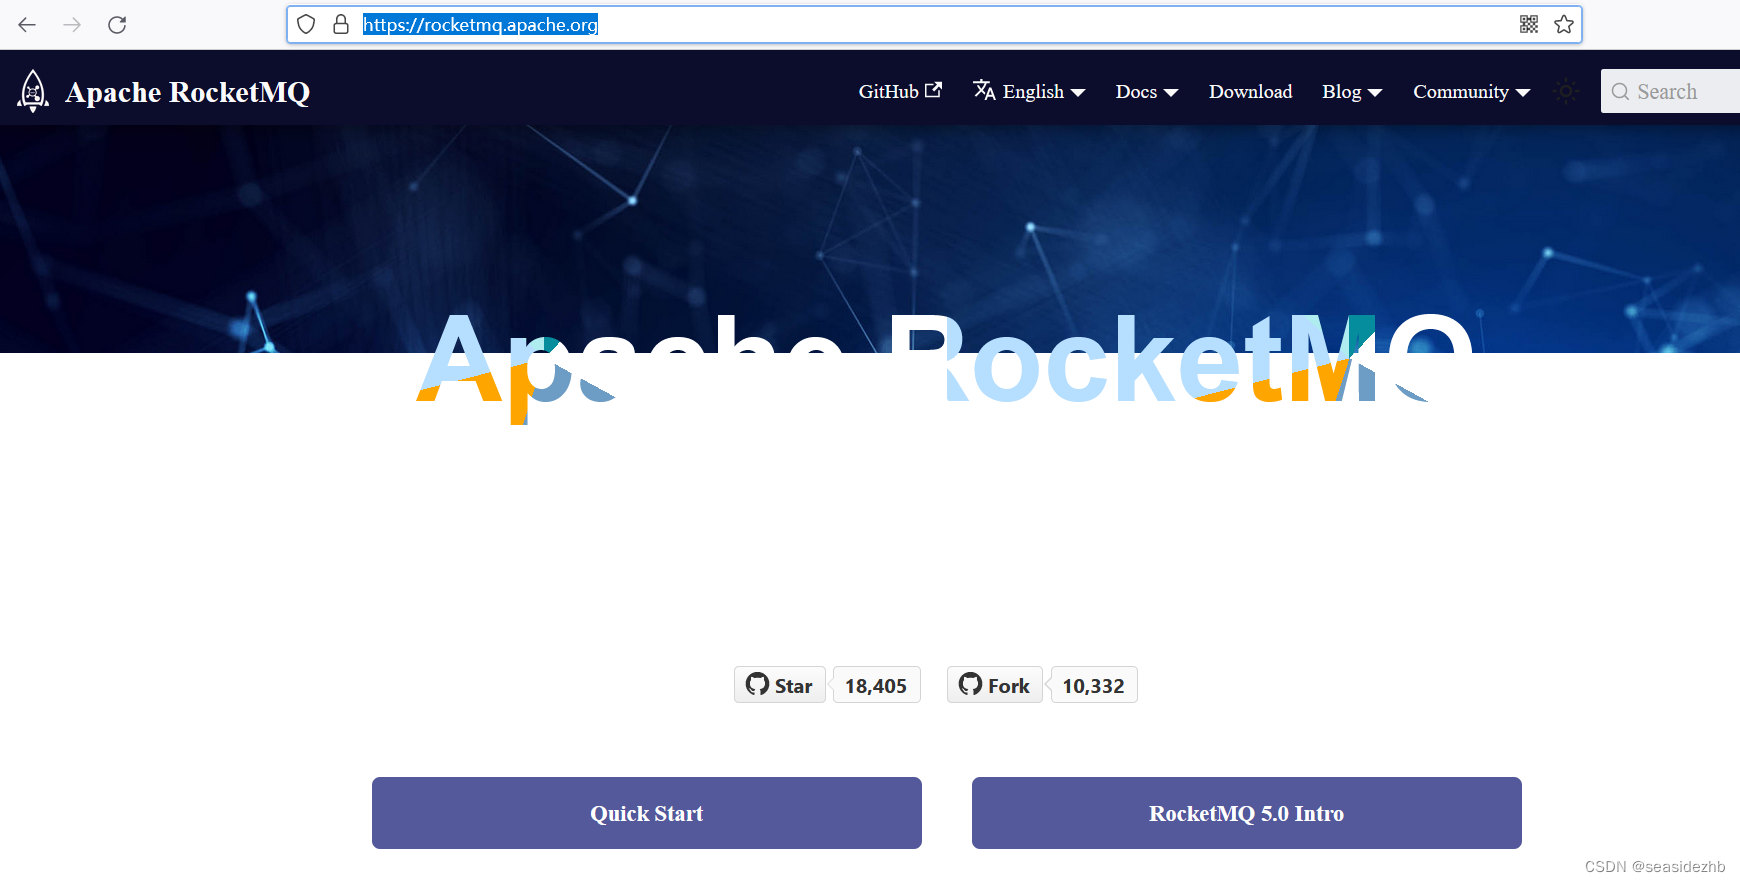View site security lock information
Screen dimensions: 1740x882
(x=341, y=25)
